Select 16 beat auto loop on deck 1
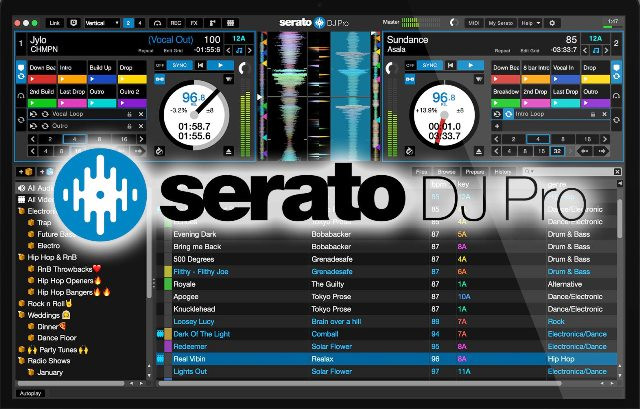Screen dimensions: 640x409 (124, 139)
